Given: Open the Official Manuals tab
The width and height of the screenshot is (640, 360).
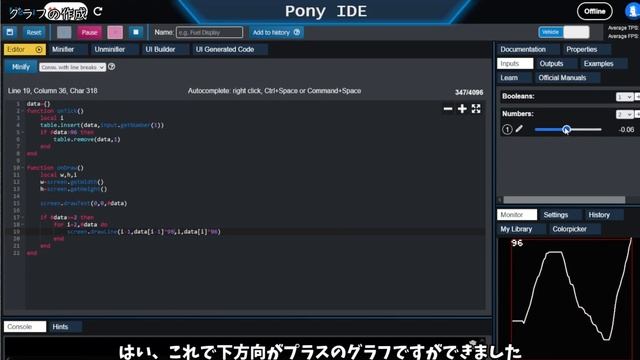Looking at the screenshot, I should [x=567, y=78].
